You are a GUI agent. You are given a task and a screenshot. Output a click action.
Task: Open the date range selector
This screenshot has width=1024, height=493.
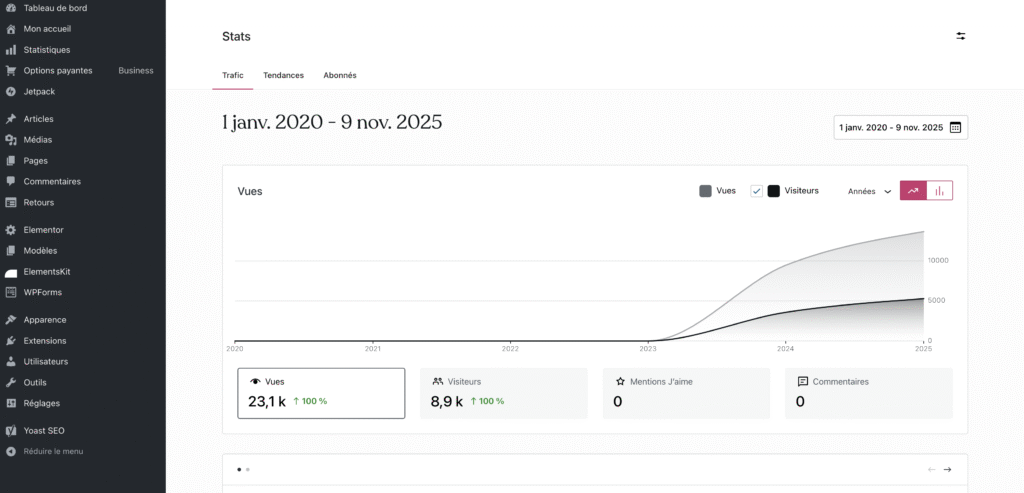900,128
